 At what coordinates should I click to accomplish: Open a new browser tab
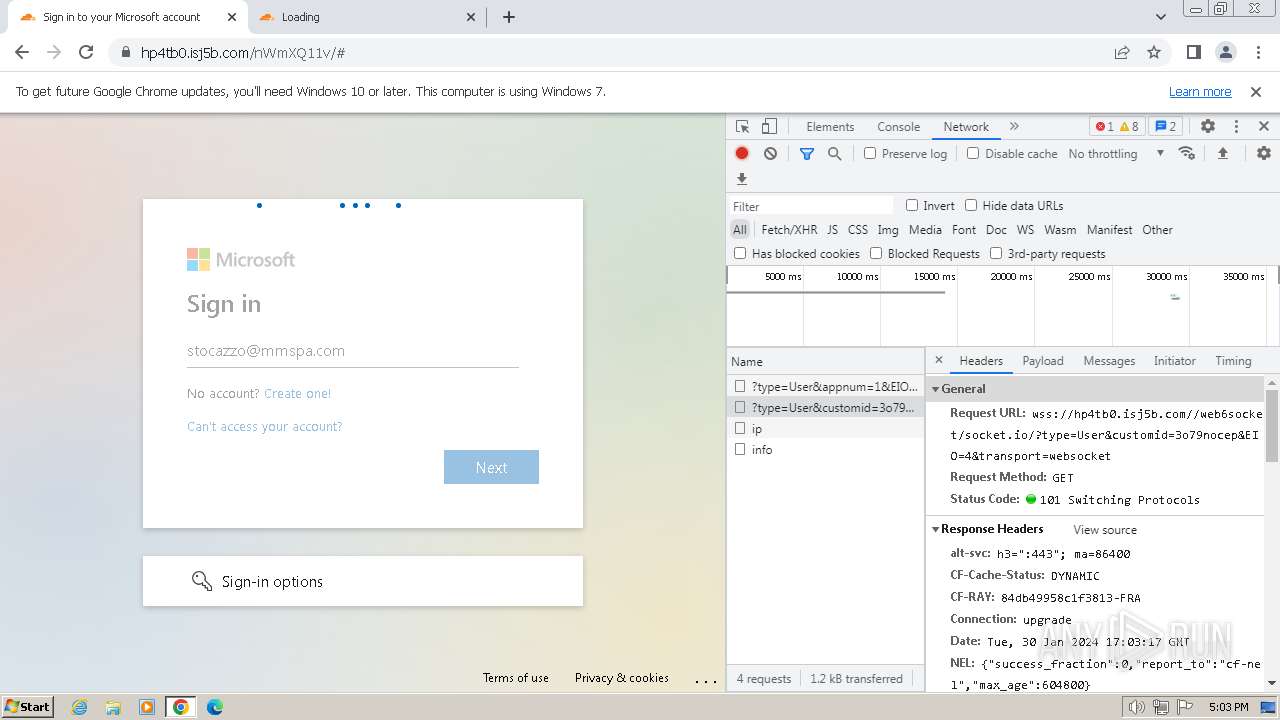coord(509,17)
